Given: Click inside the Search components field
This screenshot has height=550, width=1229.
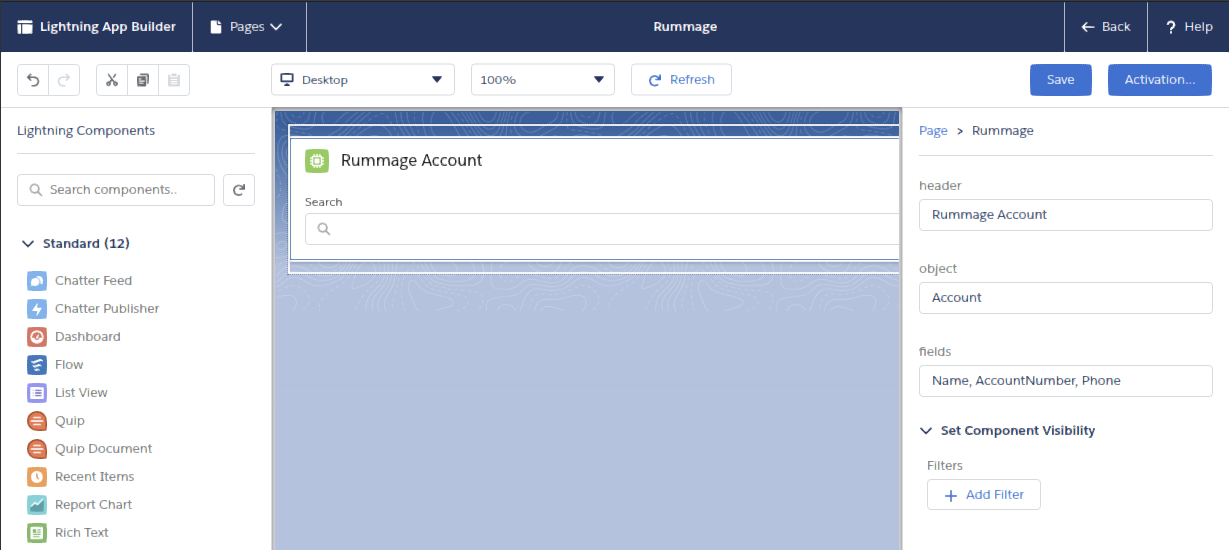Looking at the screenshot, I should (116, 190).
